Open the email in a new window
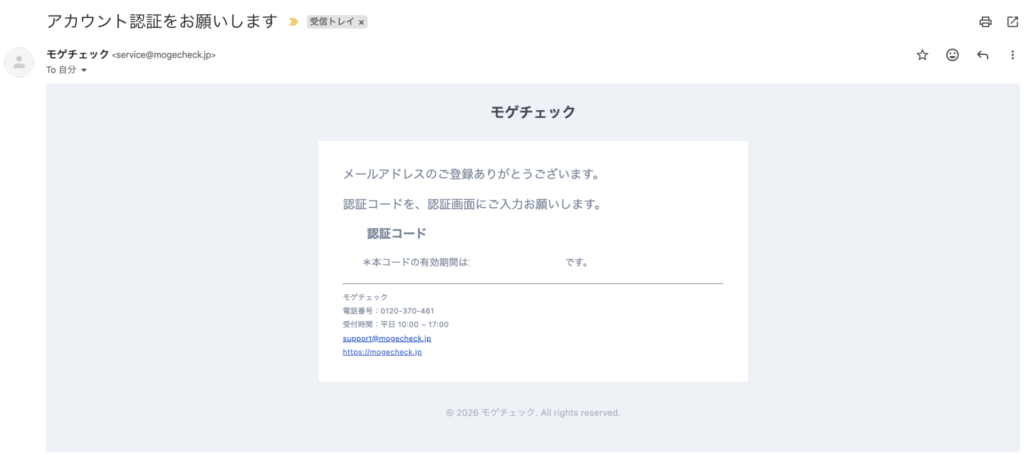 (x=1012, y=21)
